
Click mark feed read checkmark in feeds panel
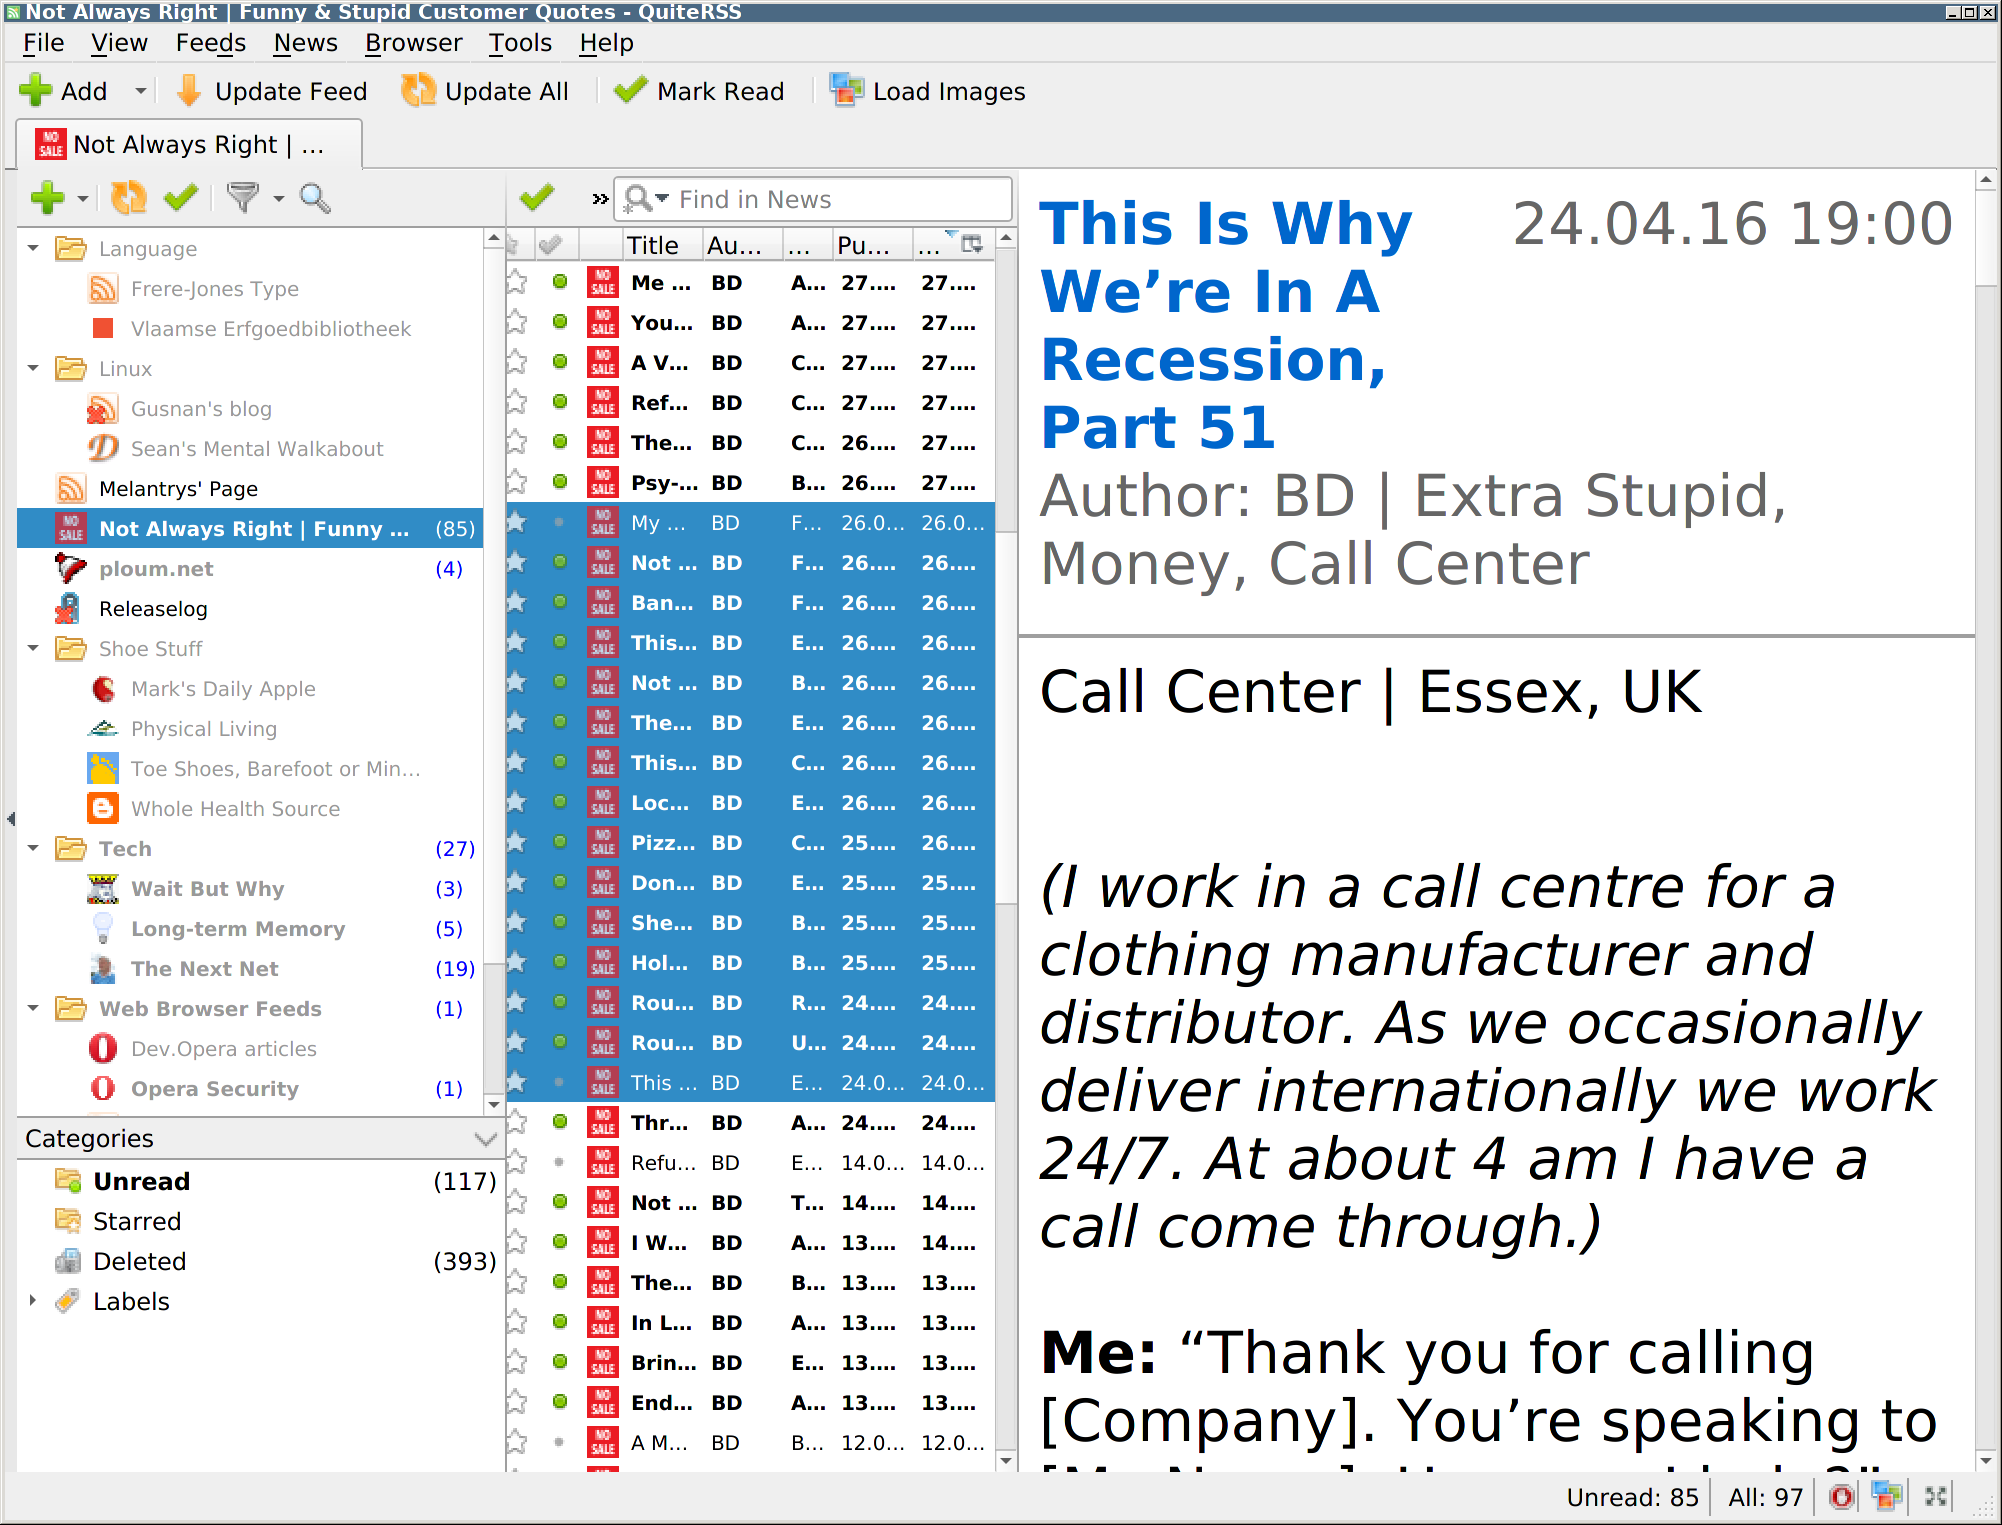click(x=181, y=198)
